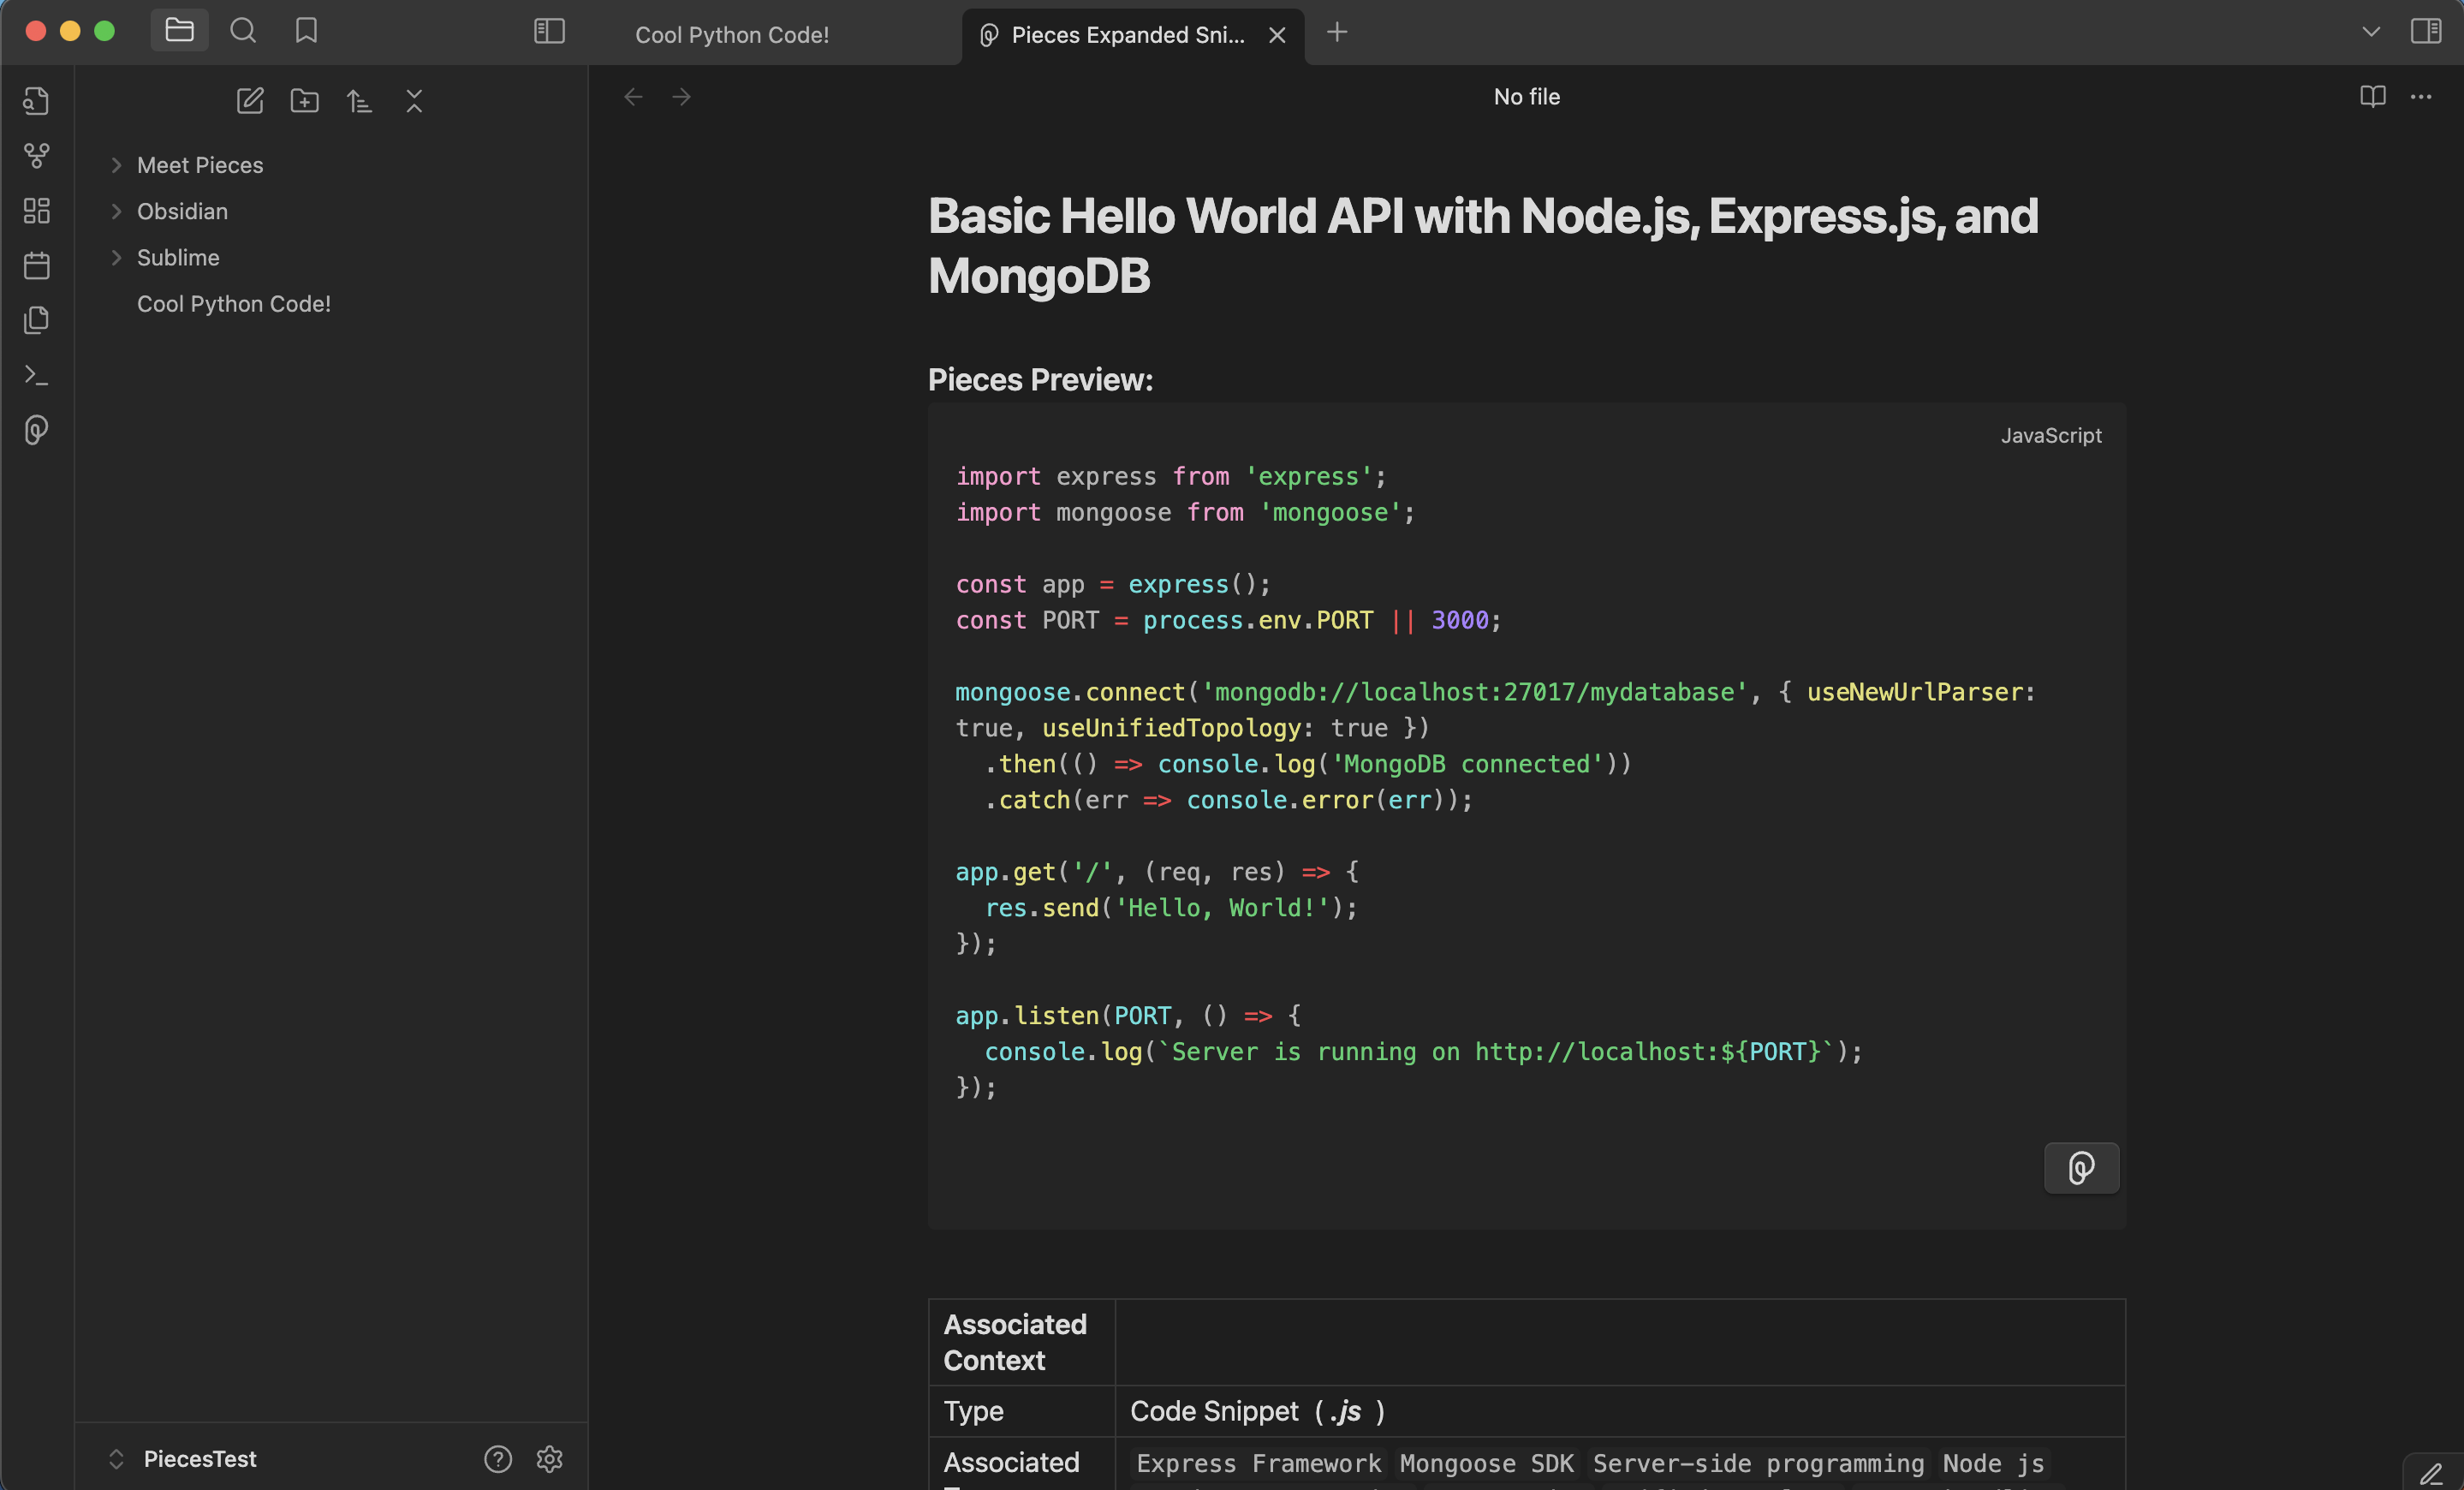The width and height of the screenshot is (2464, 1490).
Task: Open the PiecesTest vault switcher
Action: [182, 1459]
